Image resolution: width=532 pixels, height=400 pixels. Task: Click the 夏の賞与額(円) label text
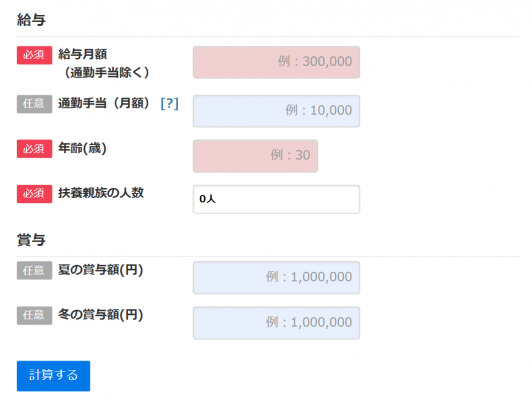pos(100,270)
